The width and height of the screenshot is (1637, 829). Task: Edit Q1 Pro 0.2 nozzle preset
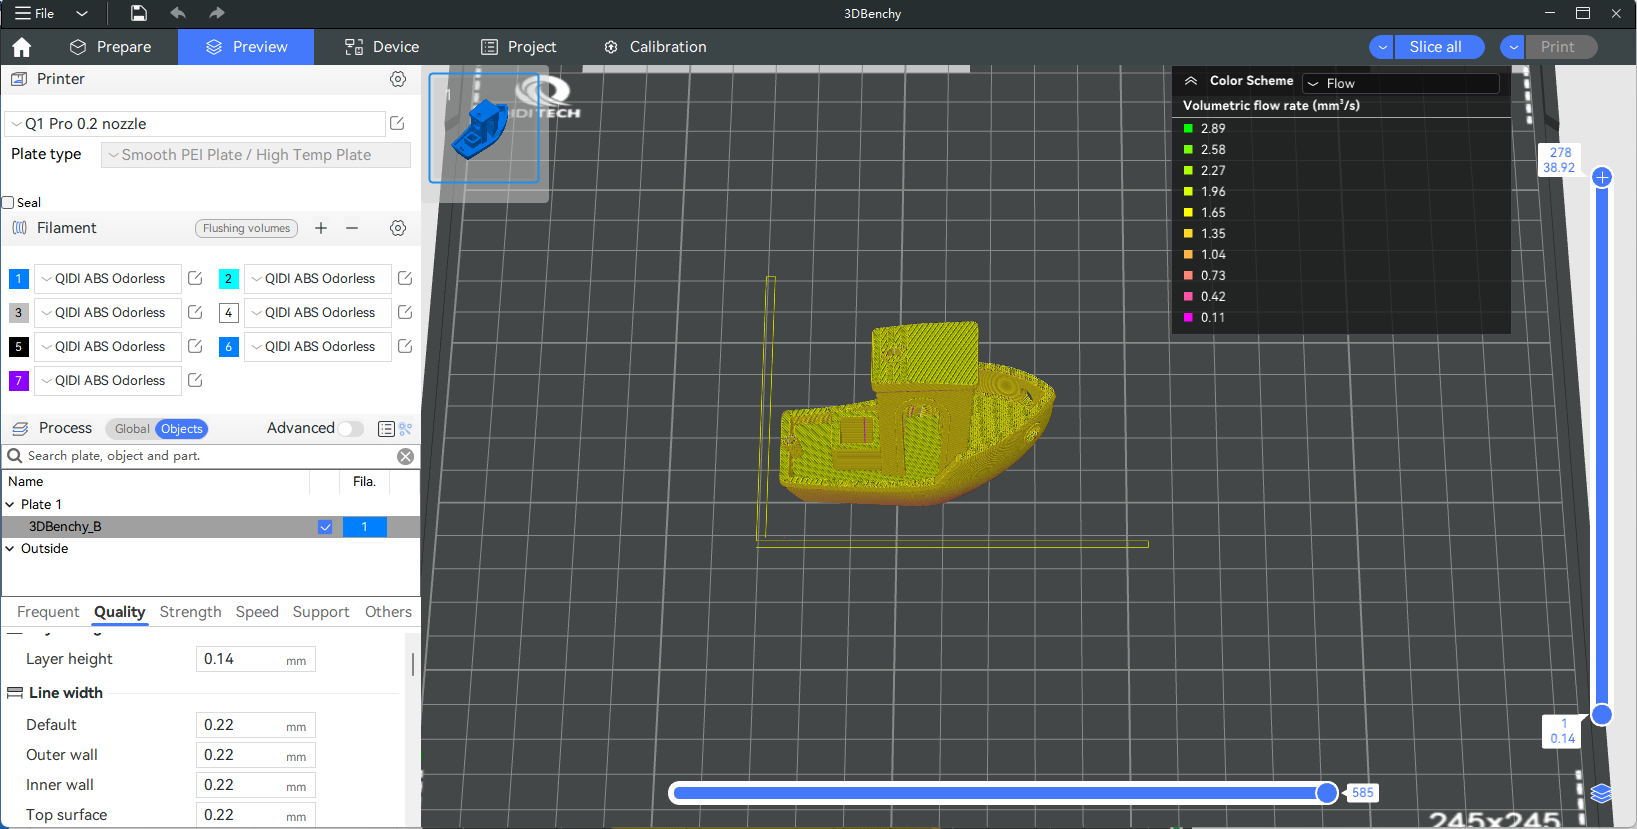click(x=397, y=123)
